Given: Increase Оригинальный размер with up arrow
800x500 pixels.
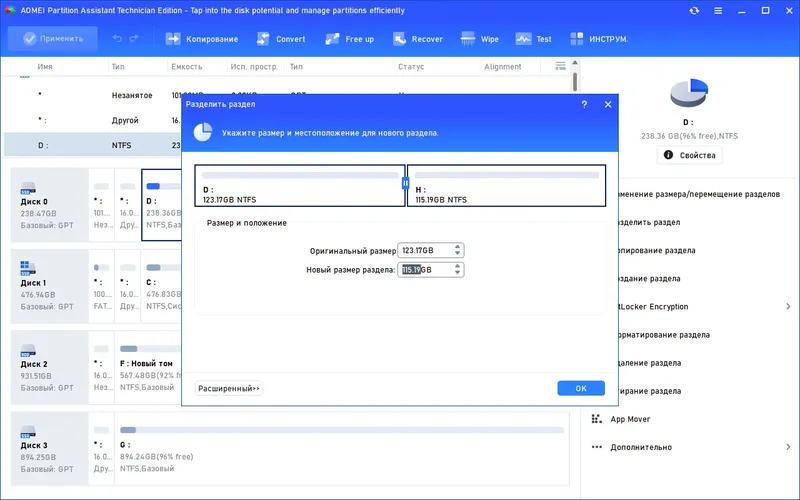Looking at the screenshot, I should [457, 247].
